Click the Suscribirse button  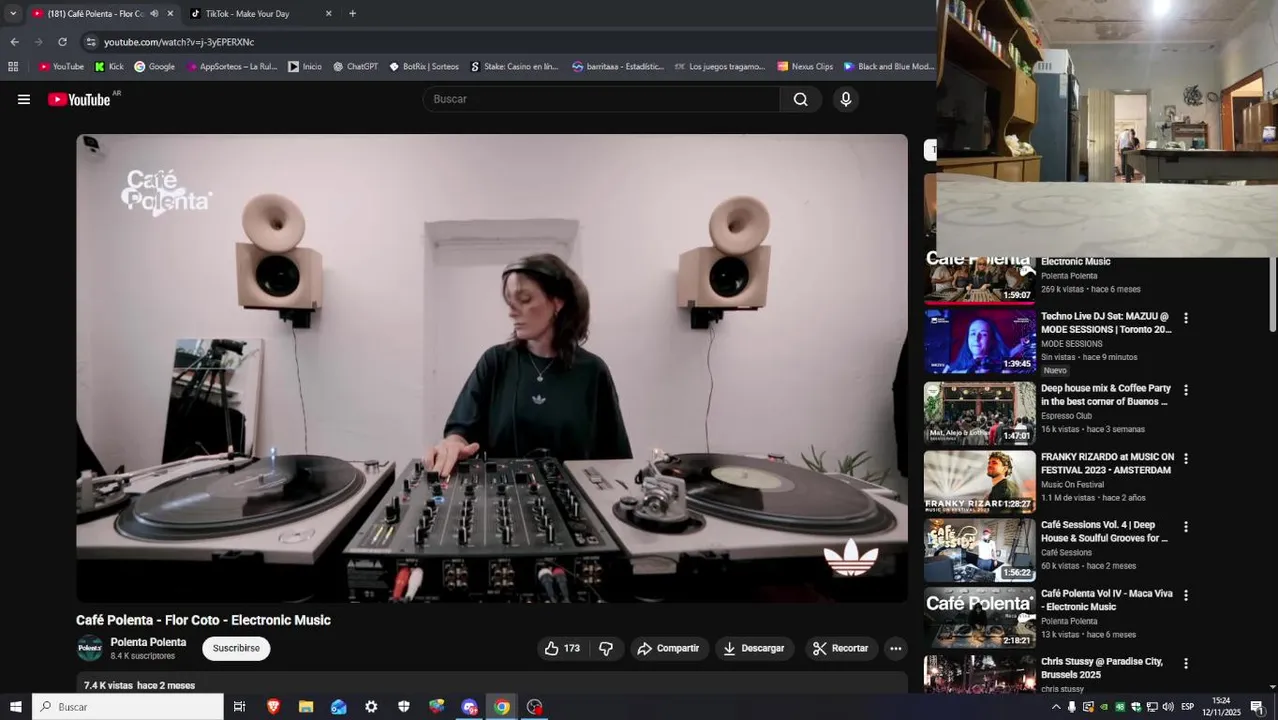[x=236, y=648]
